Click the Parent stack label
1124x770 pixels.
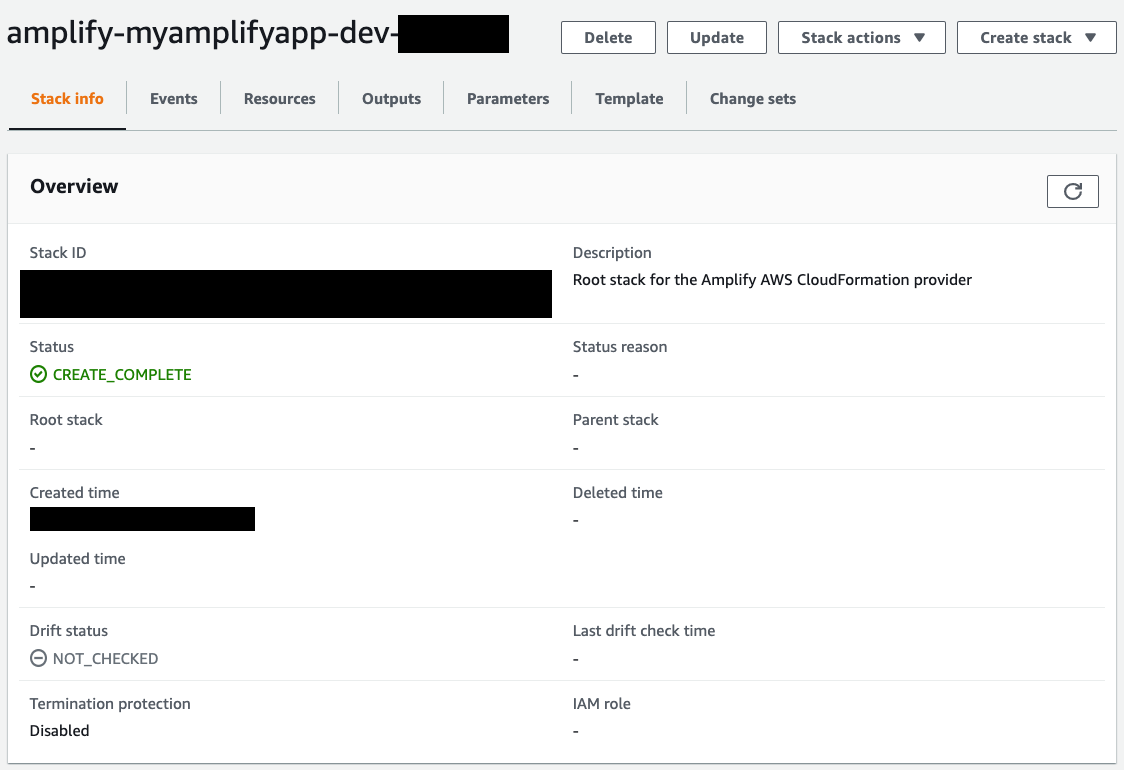[x=616, y=420]
